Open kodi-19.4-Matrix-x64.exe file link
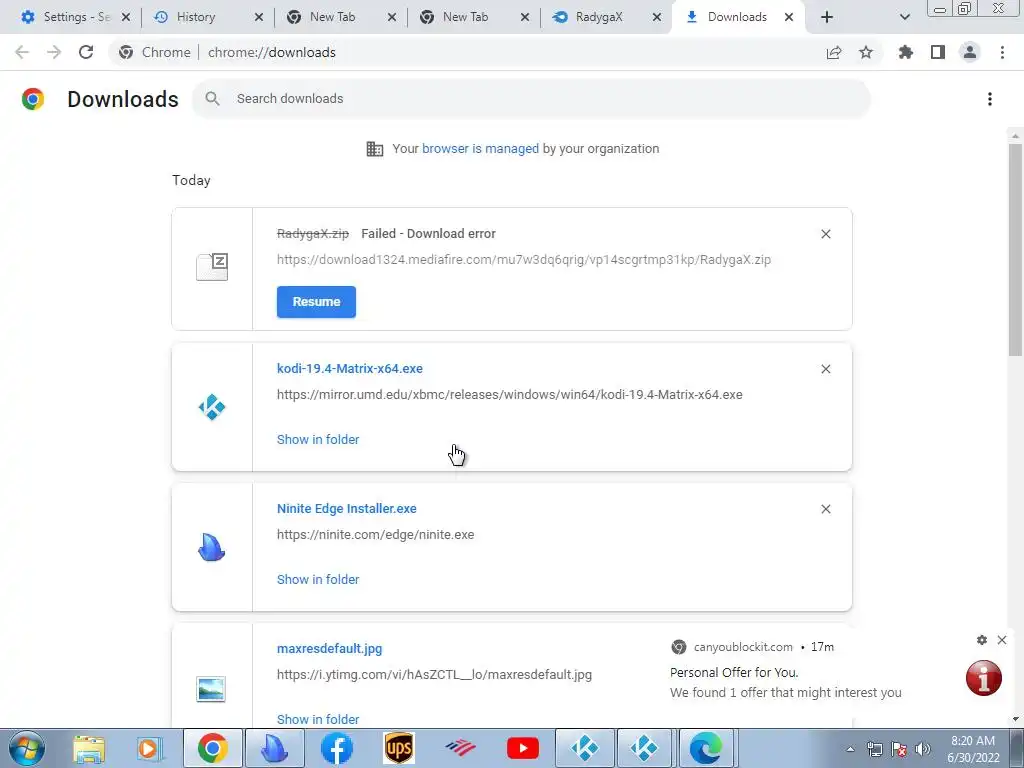Image resolution: width=1024 pixels, height=768 pixels. (x=349, y=368)
